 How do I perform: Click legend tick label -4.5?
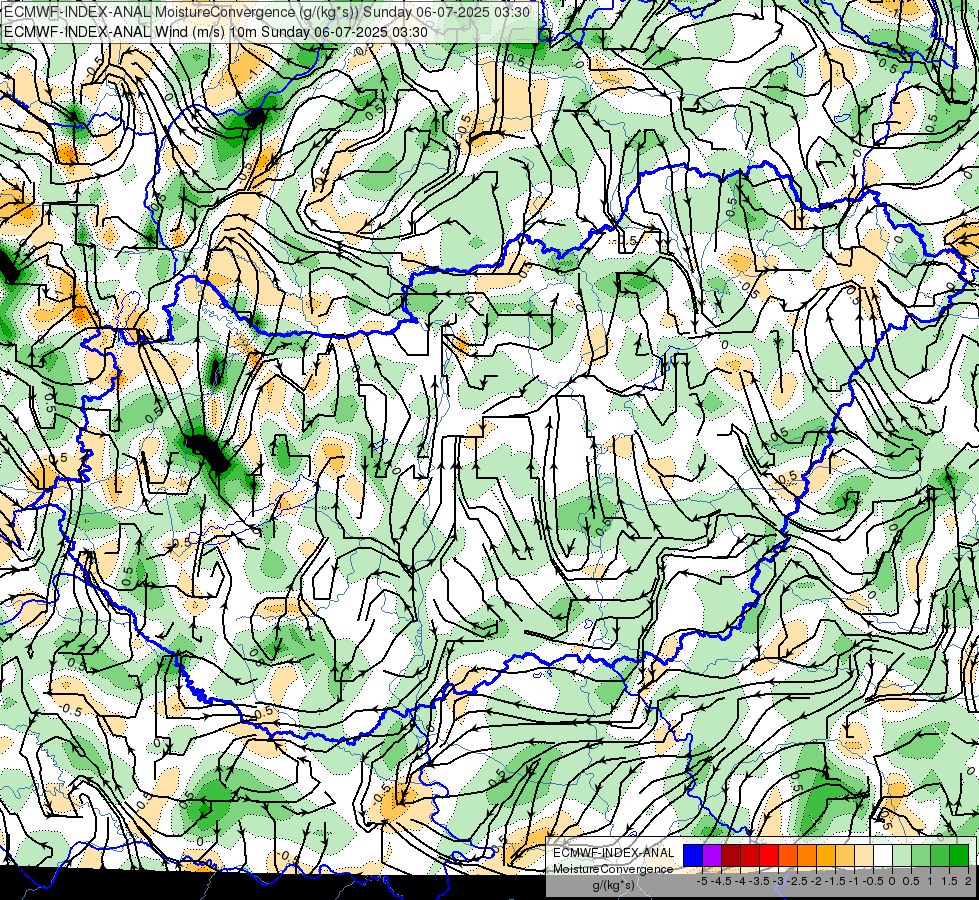721,881
